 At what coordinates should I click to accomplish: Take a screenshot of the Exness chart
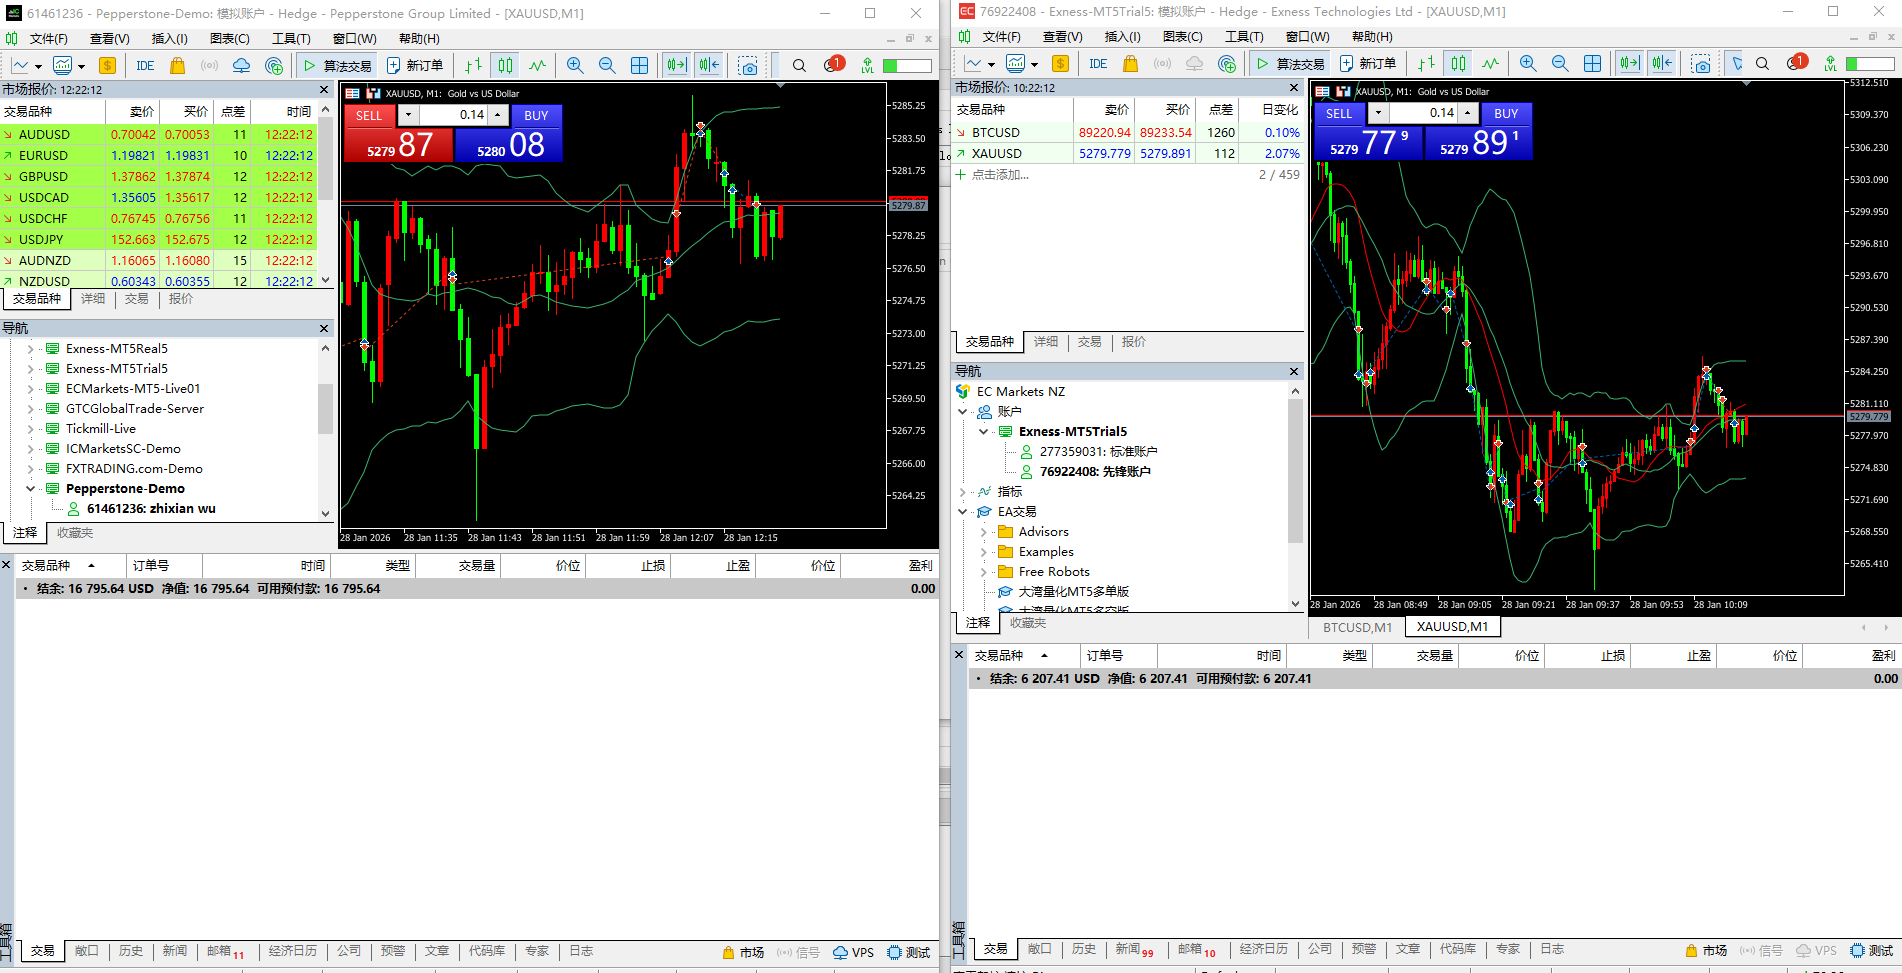pos(1701,64)
